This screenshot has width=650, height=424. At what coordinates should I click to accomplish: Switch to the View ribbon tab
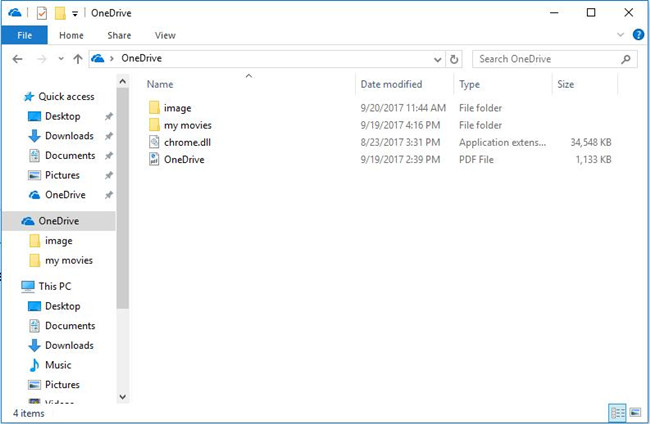point(165,36)
